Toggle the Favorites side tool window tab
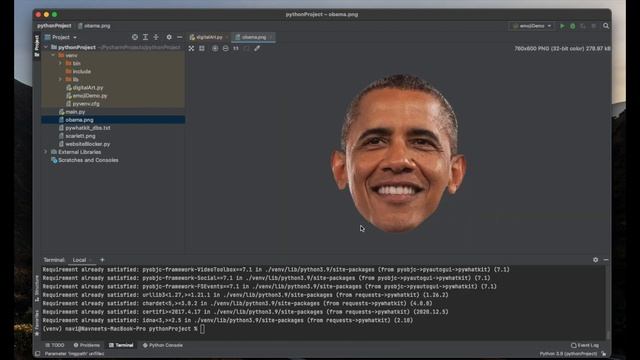Image resolution: width=640 pixels, height=360 pixels. 37,322
